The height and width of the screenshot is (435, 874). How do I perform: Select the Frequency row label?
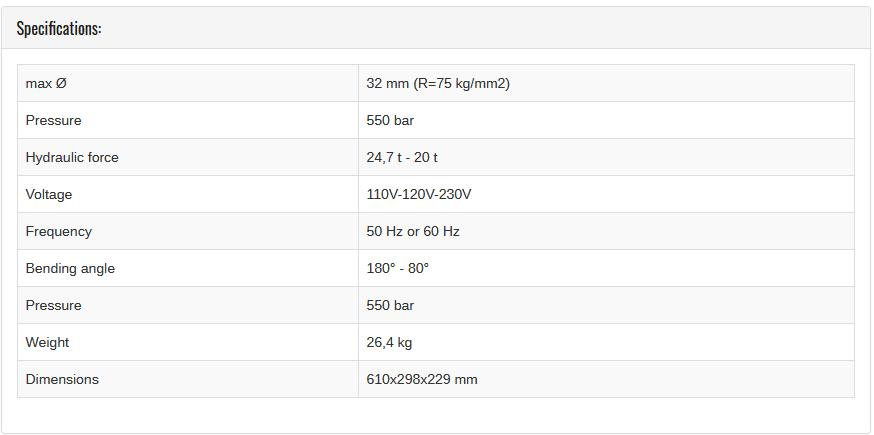pyautogui.click(x=59, y=231)
